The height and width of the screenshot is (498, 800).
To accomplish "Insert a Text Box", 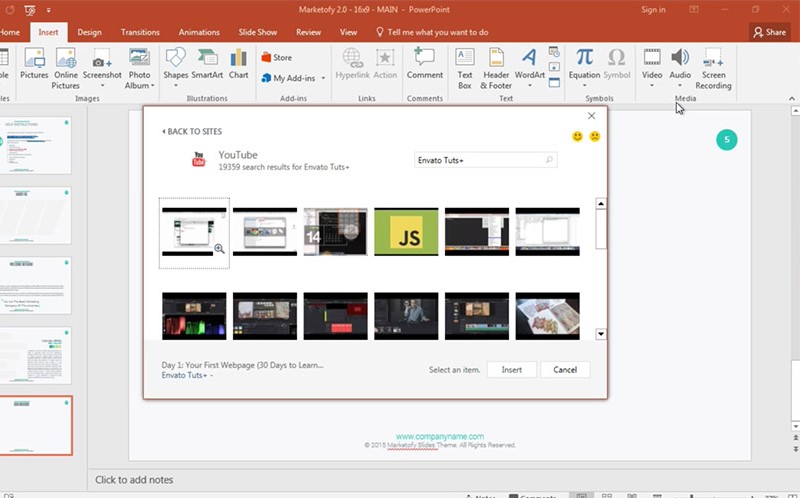I will coord(465,68).
